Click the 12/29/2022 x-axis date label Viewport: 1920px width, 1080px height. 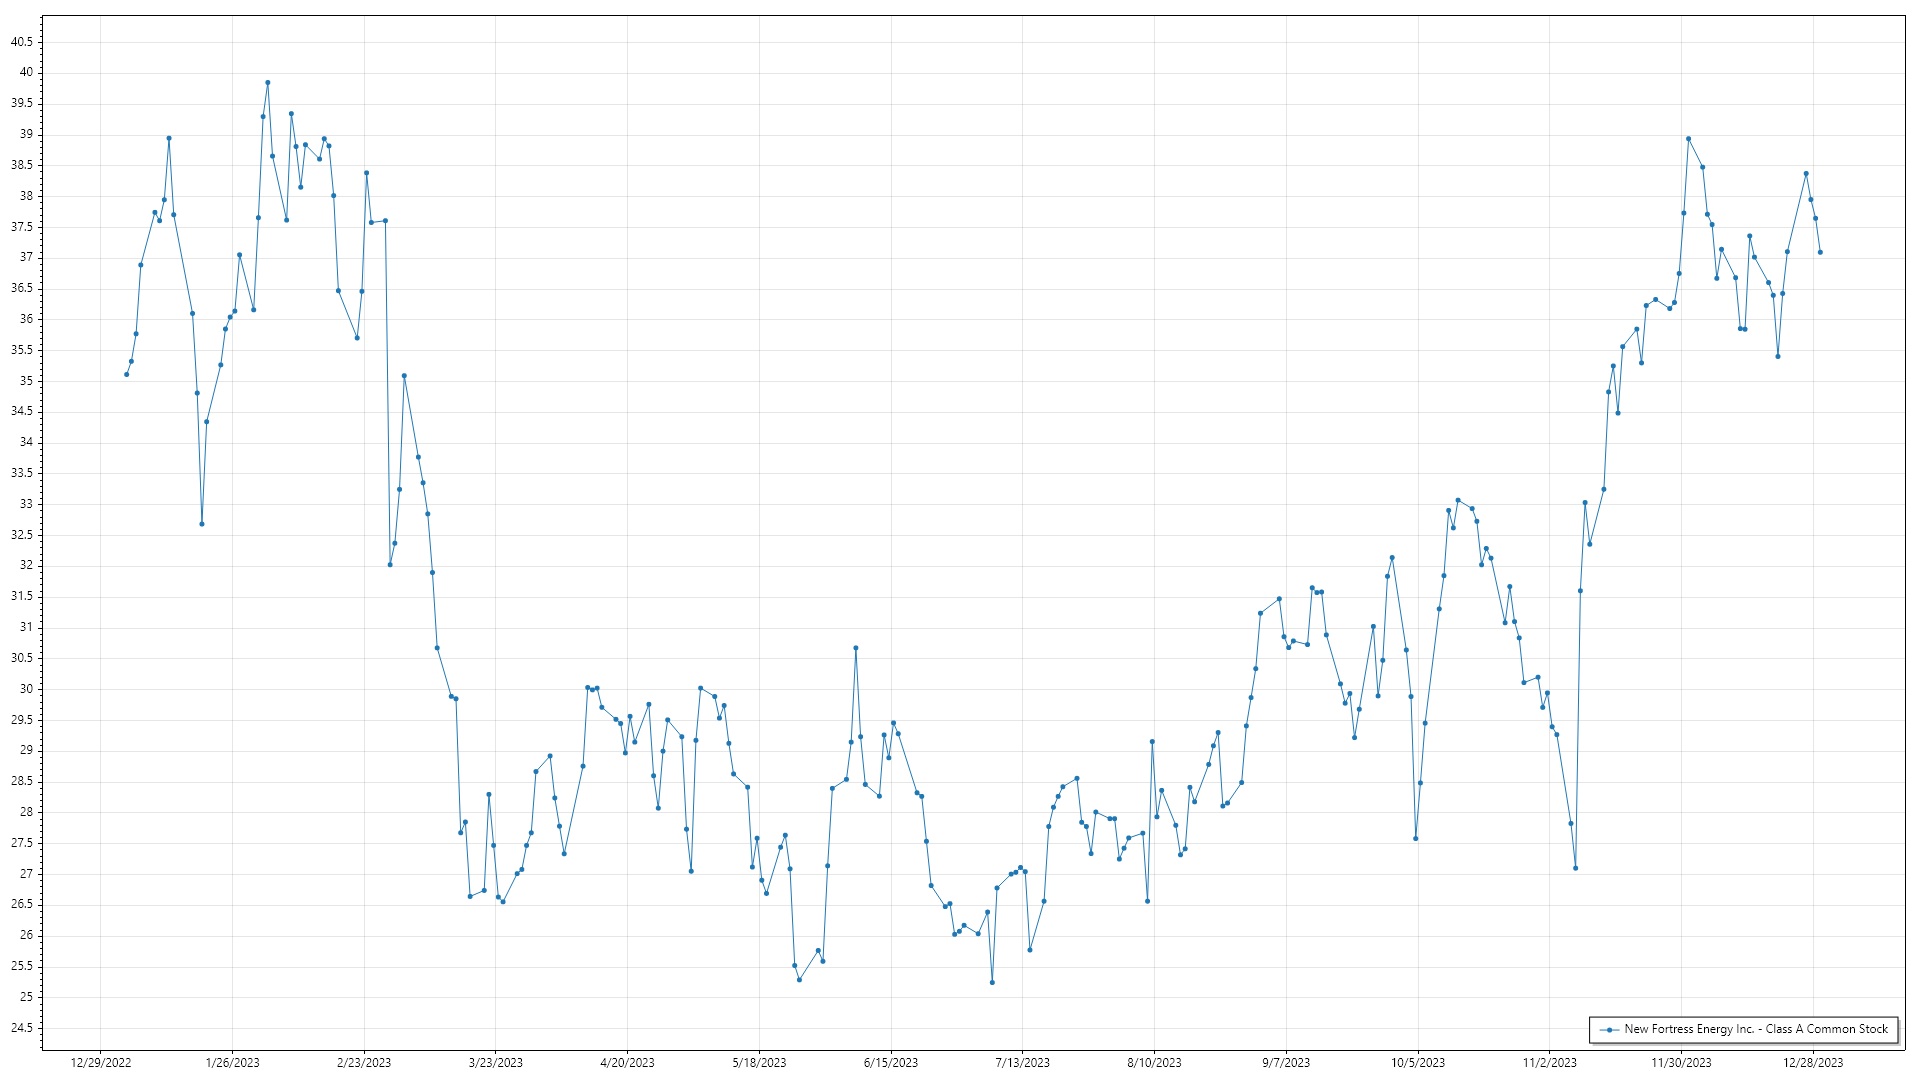[101, 1063]
